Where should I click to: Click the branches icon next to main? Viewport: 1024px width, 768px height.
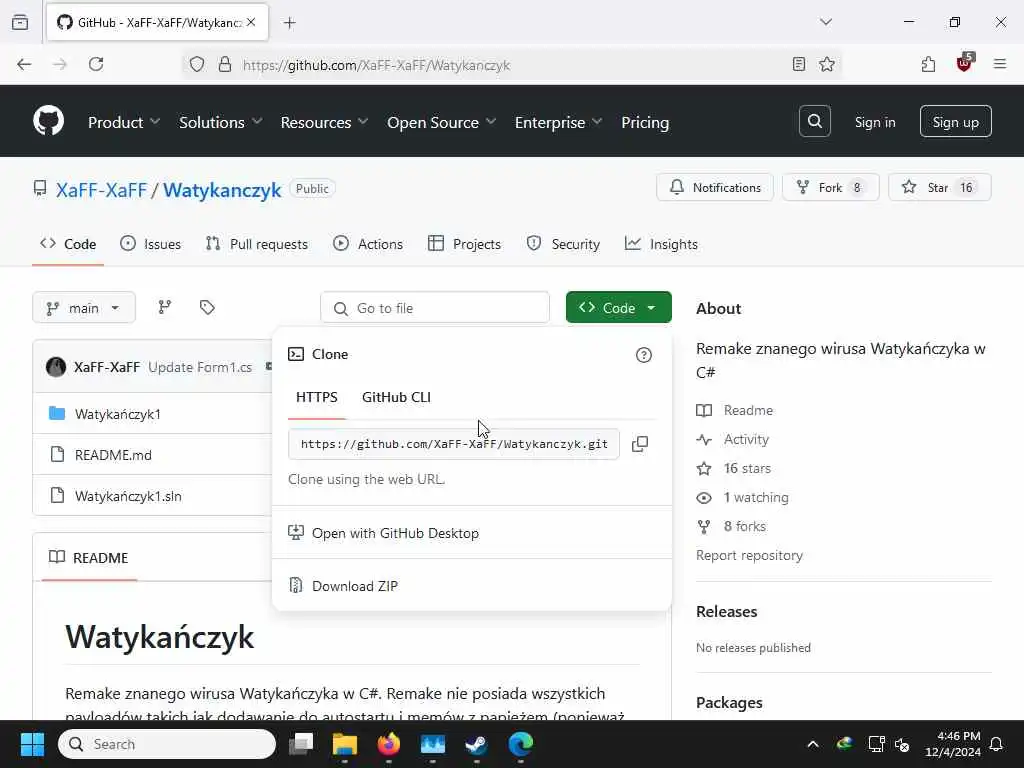[165, 307]
